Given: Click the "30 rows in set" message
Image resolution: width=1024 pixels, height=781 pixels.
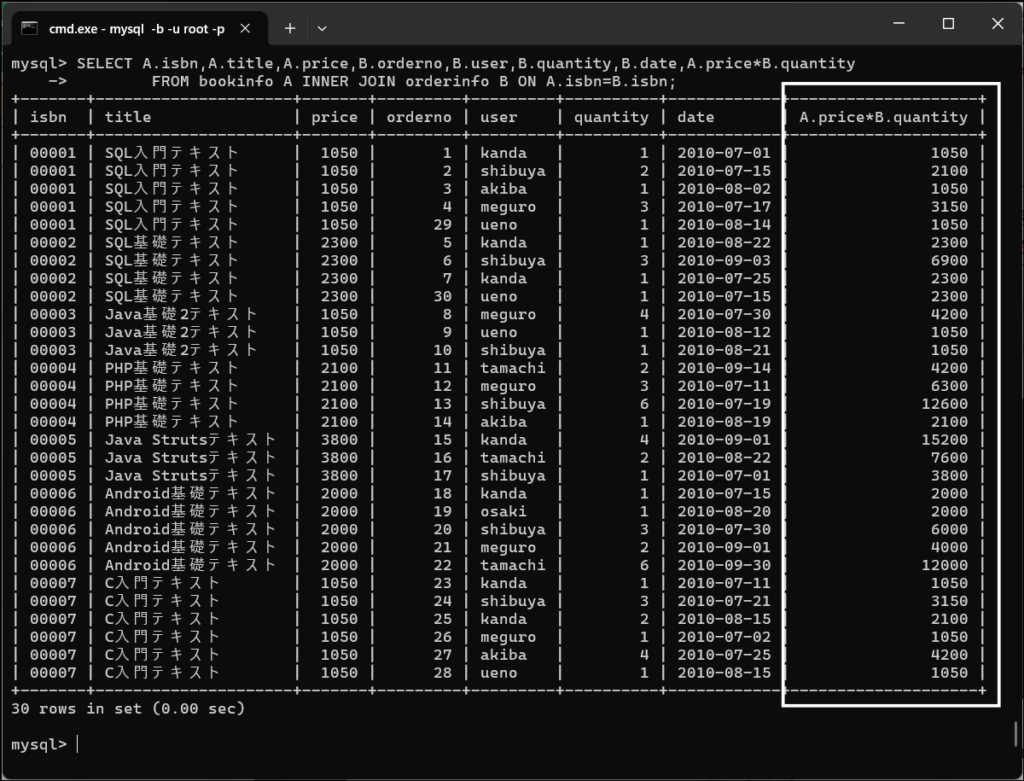Looking at the screenshot, I should click(127, 708).
